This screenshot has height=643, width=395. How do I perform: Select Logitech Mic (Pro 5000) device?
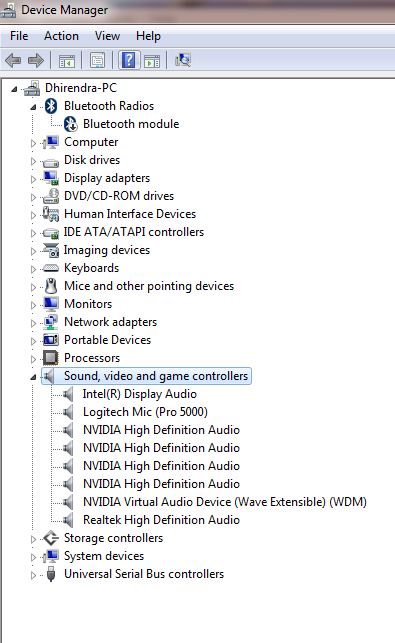coord(145,412)
